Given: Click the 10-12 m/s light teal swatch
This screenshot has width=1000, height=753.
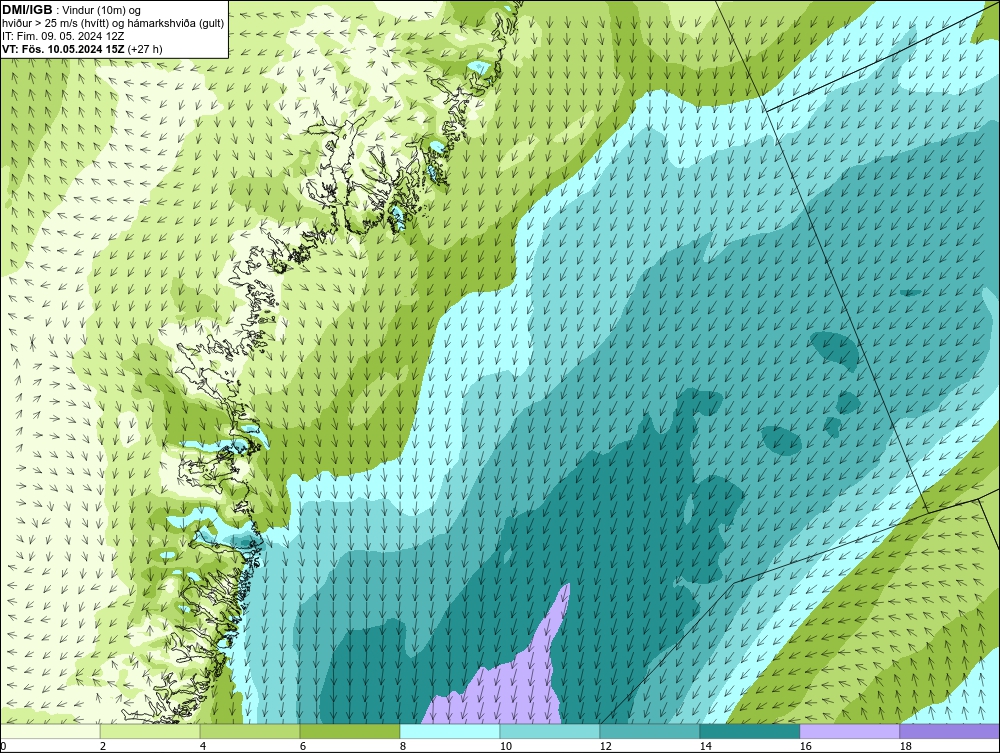Looking at the screenshot, I should point(550,731).
